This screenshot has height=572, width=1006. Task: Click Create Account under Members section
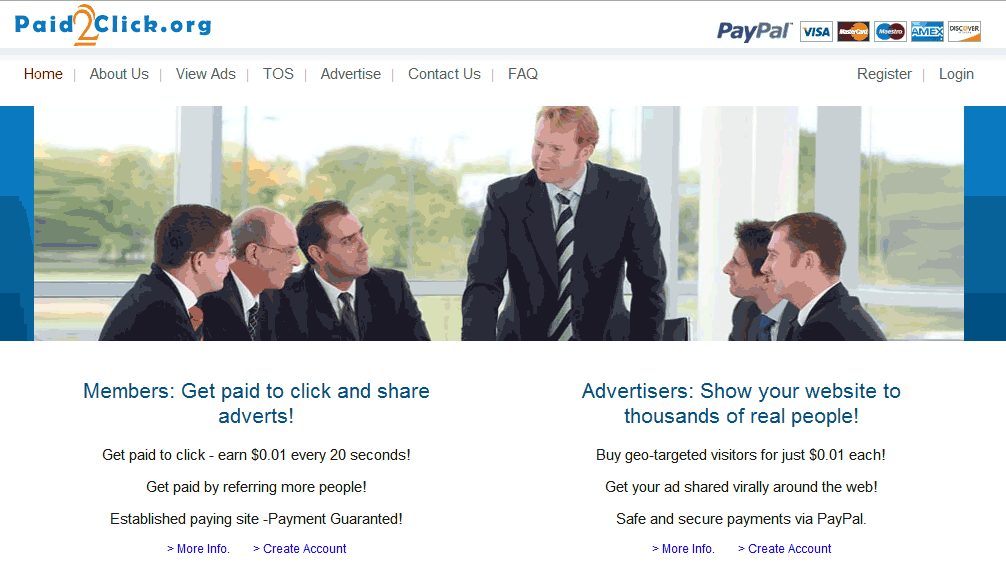coord(300,549)
